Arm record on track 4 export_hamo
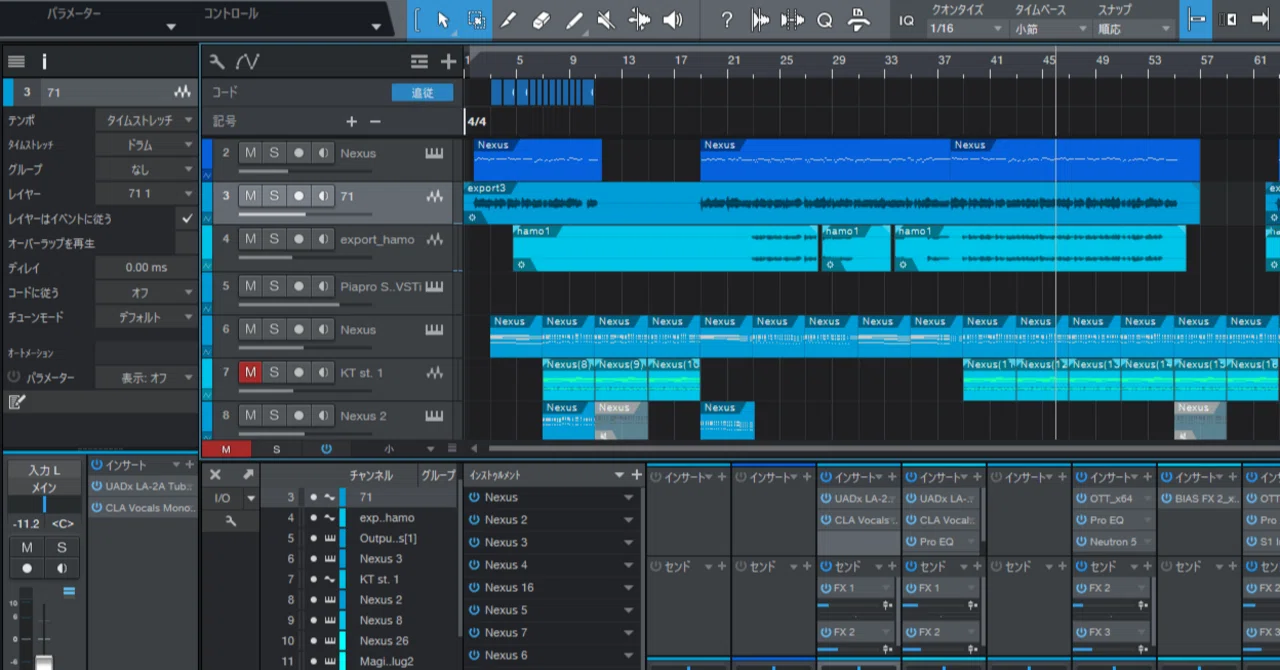 click(298, 239)
